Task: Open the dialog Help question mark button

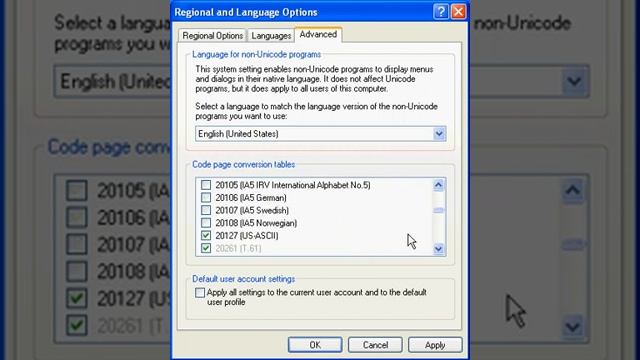Action: tap(441, 12)
